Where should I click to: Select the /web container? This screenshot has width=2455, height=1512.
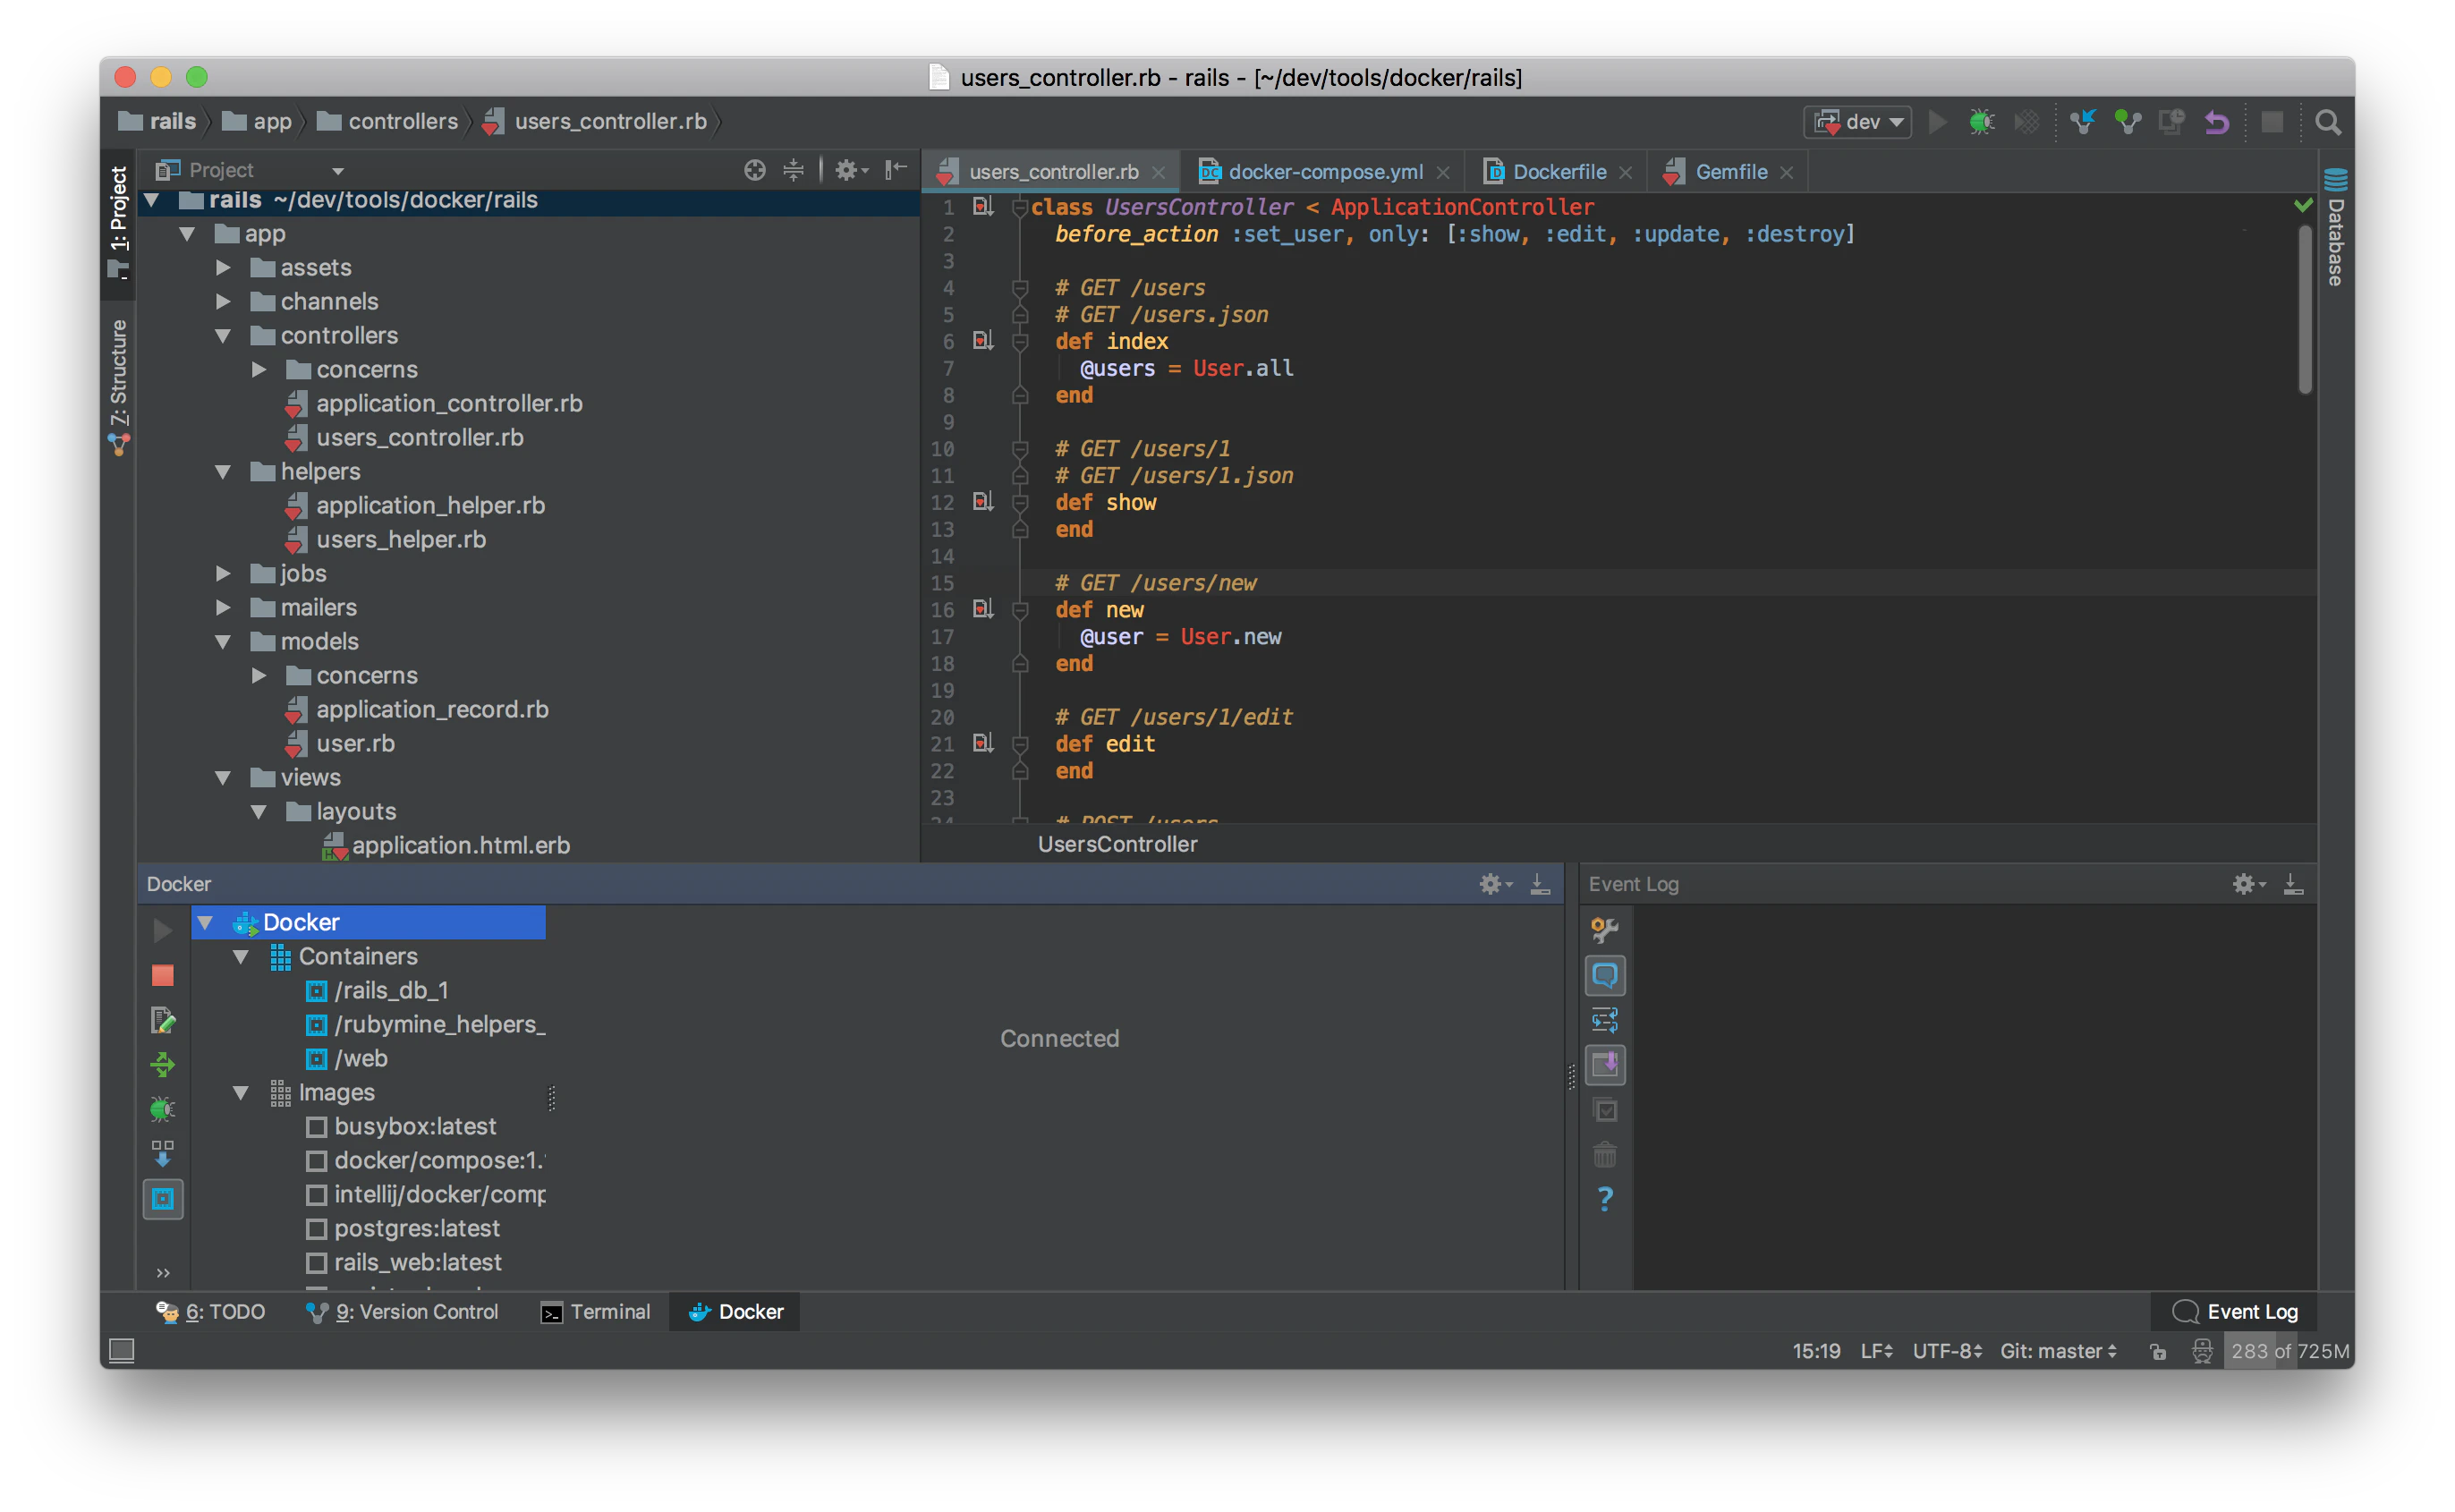[347, 1059]
